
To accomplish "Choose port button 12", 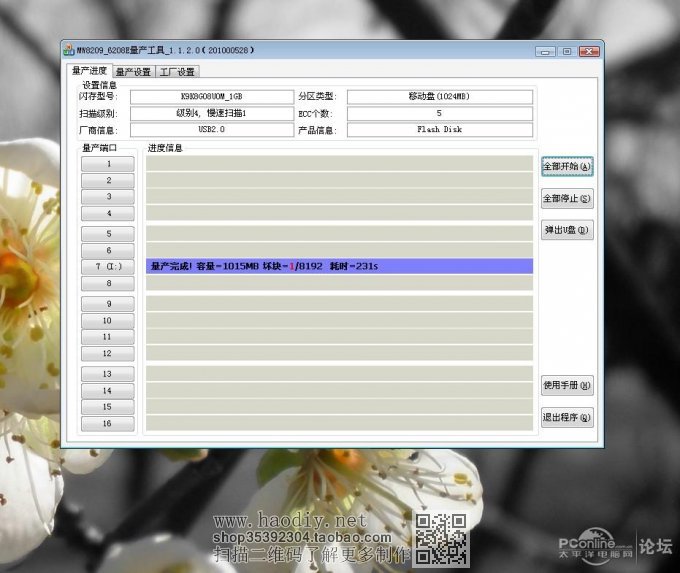I will [108, 354].
